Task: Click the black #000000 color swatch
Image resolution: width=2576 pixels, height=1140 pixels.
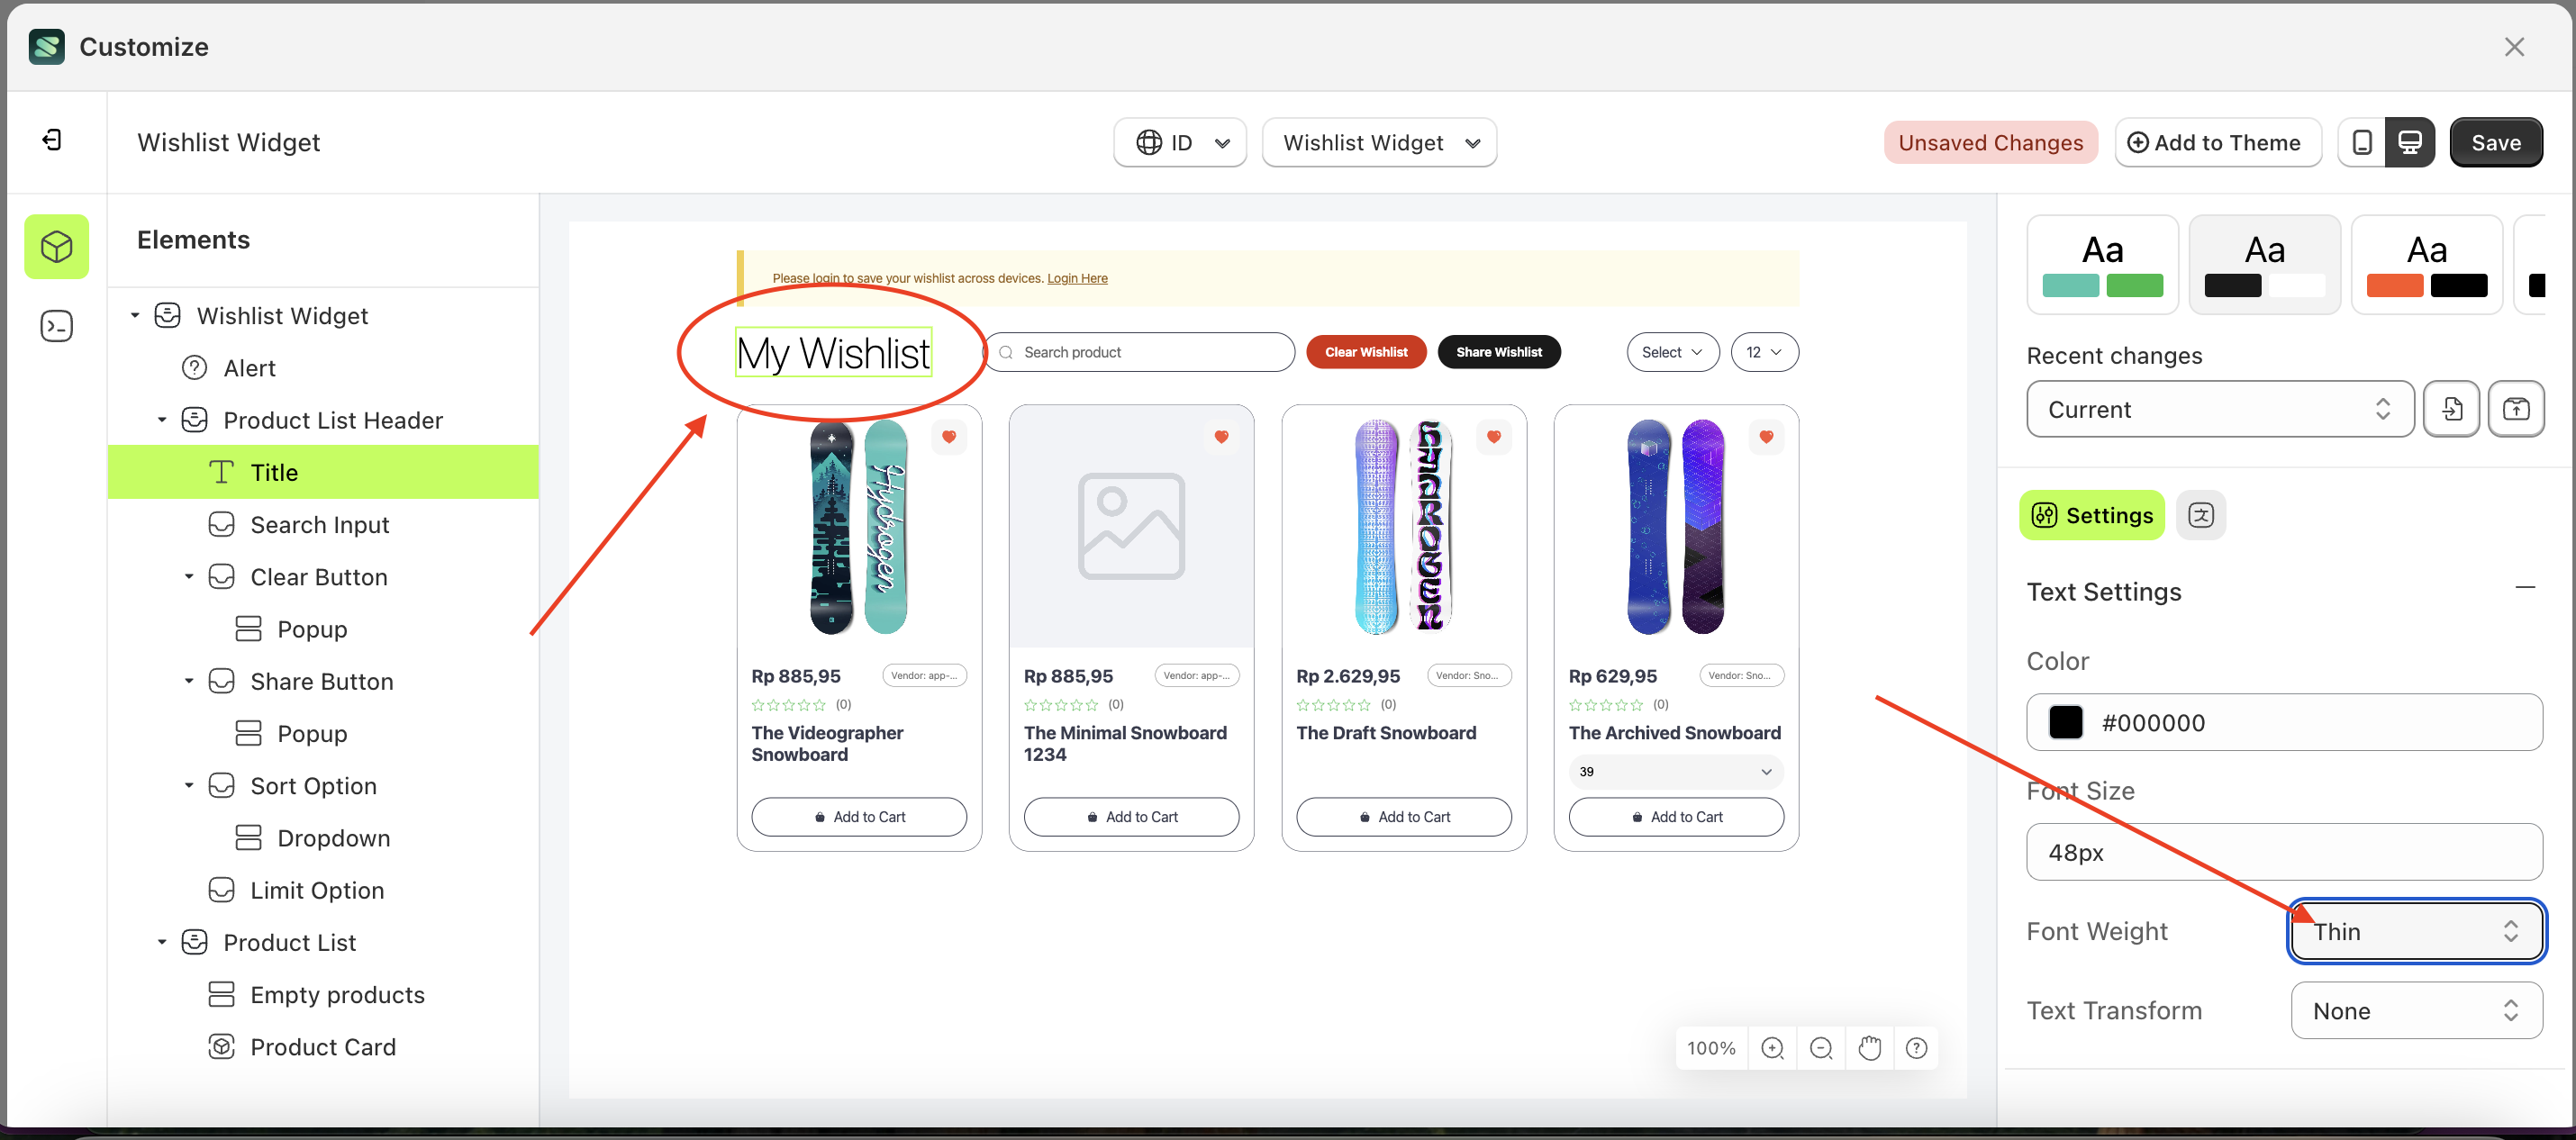Action: (x=2066, y=722)
